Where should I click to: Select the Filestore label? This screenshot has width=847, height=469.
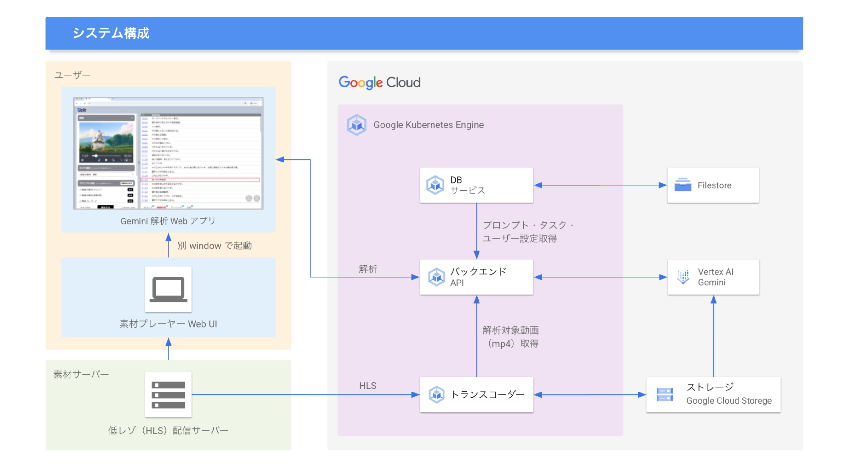[x=714, y=185]
